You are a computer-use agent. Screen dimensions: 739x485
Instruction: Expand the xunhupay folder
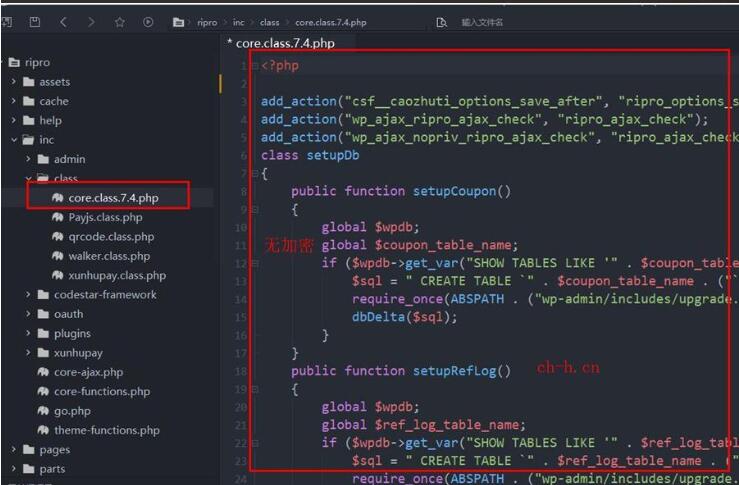[29, 353]
